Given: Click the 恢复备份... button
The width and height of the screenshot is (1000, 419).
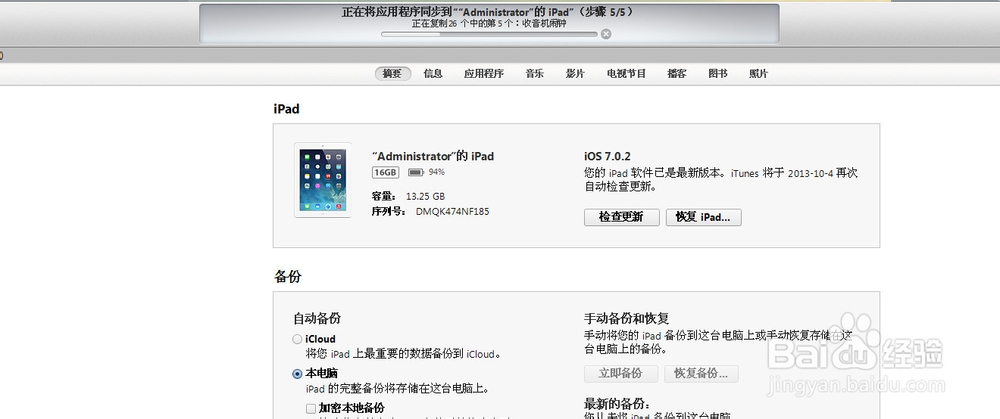Looking at the screenshot, I should 702,373.
